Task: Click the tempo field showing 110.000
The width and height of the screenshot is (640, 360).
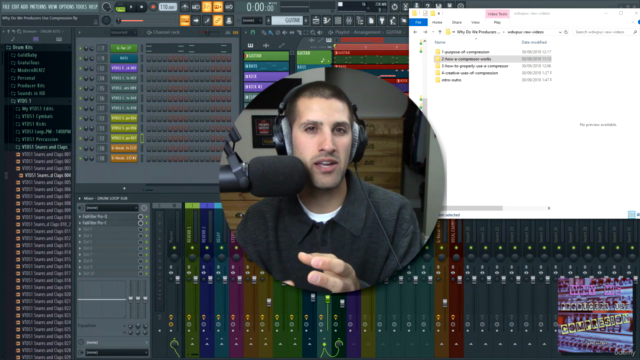Action: click(168, 7)
